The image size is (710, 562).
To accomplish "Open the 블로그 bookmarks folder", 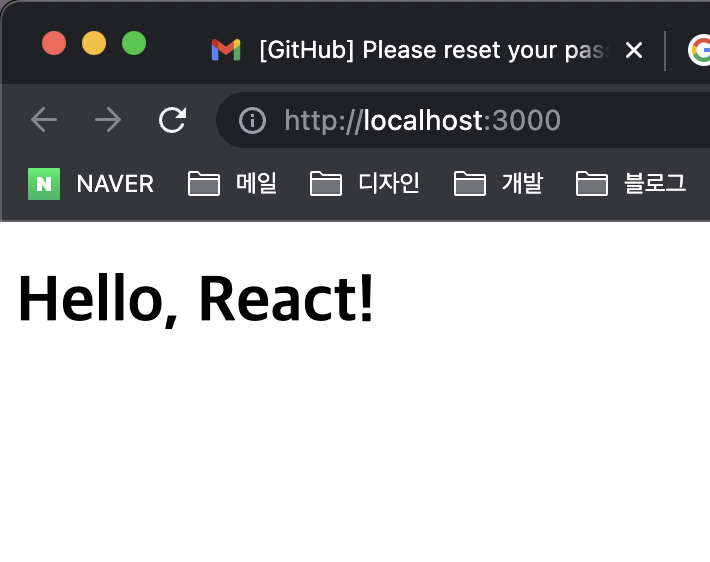I will coord(631,183).
